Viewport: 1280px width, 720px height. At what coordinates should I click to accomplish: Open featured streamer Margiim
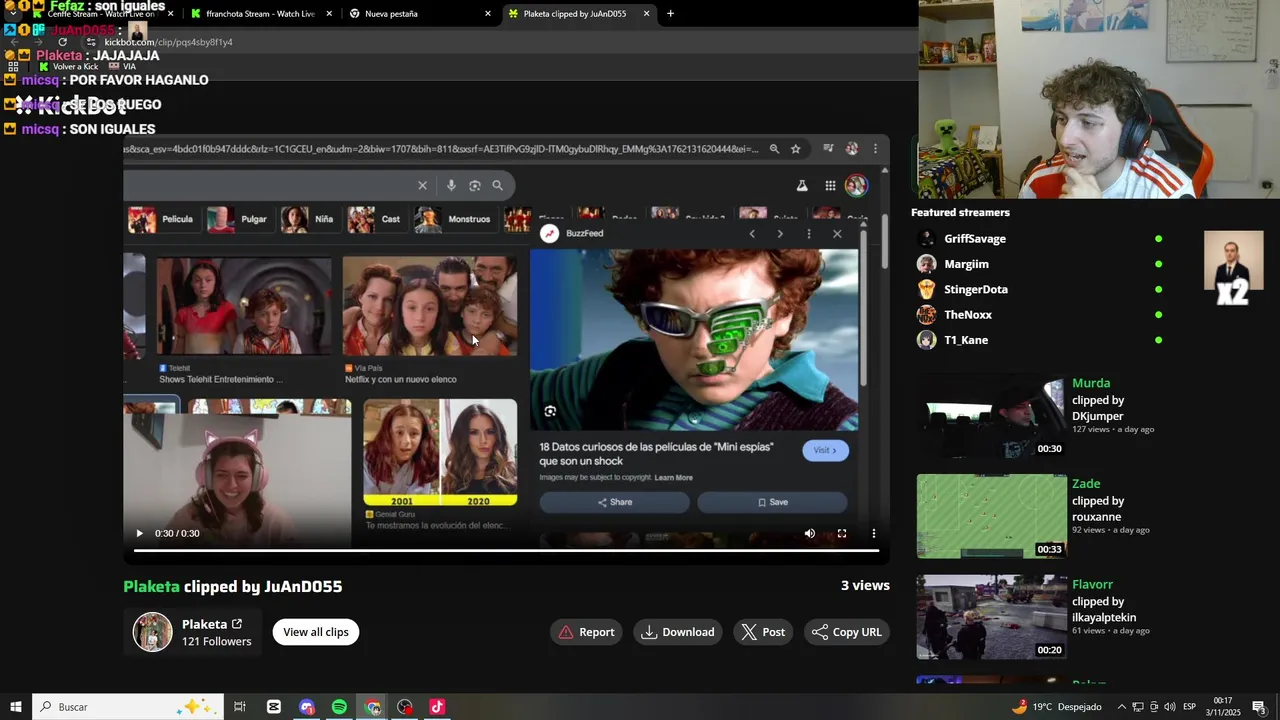click(x=966, y=264)
